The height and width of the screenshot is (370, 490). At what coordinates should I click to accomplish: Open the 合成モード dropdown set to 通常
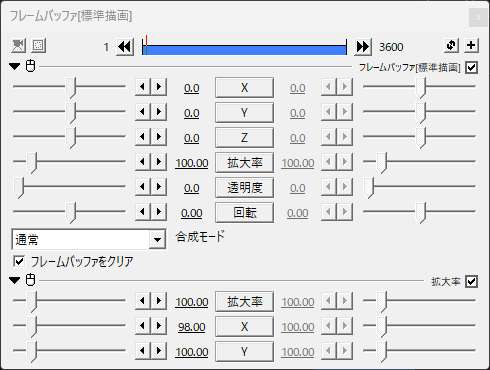[89, 239]
